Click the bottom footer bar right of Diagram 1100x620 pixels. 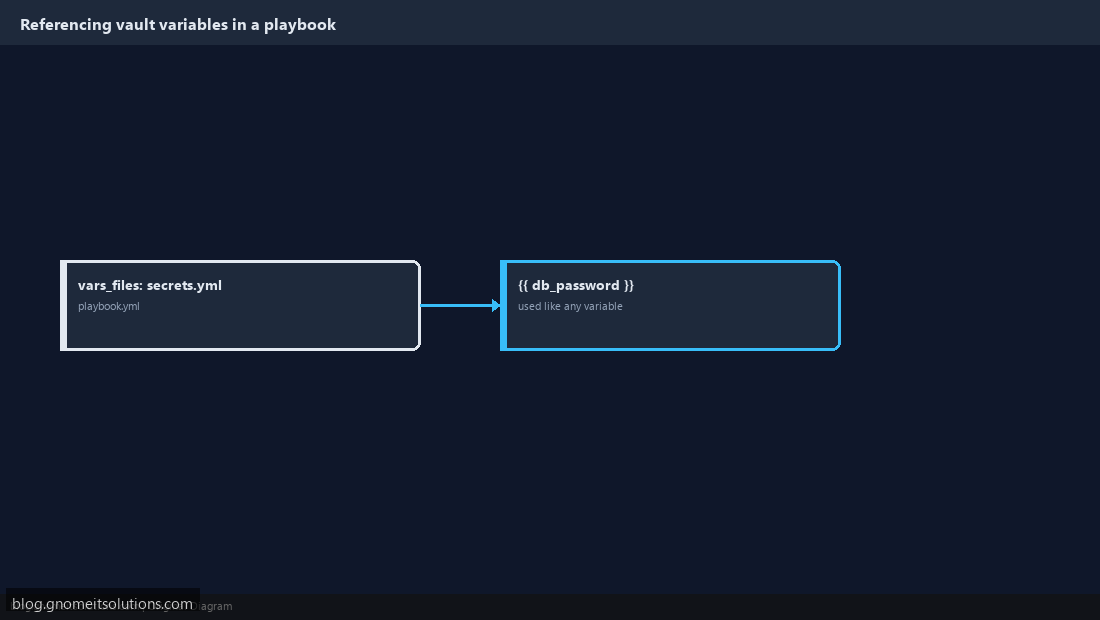pyautogui.click(x=666, y=607)
